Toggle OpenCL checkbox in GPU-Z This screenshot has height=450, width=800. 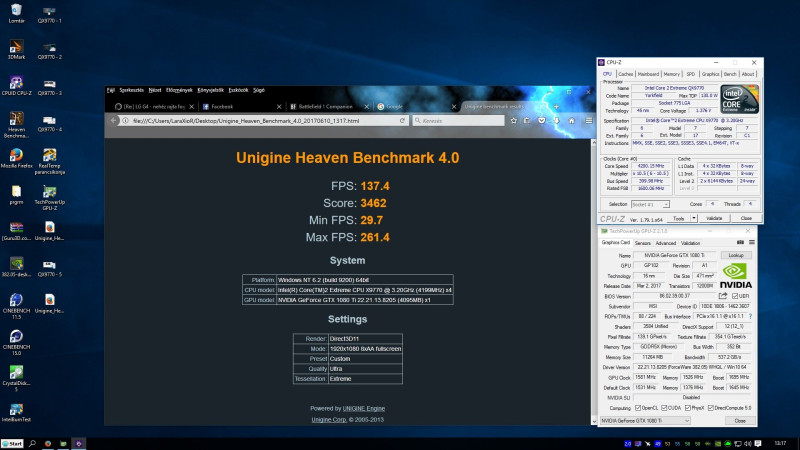point(638,408)
